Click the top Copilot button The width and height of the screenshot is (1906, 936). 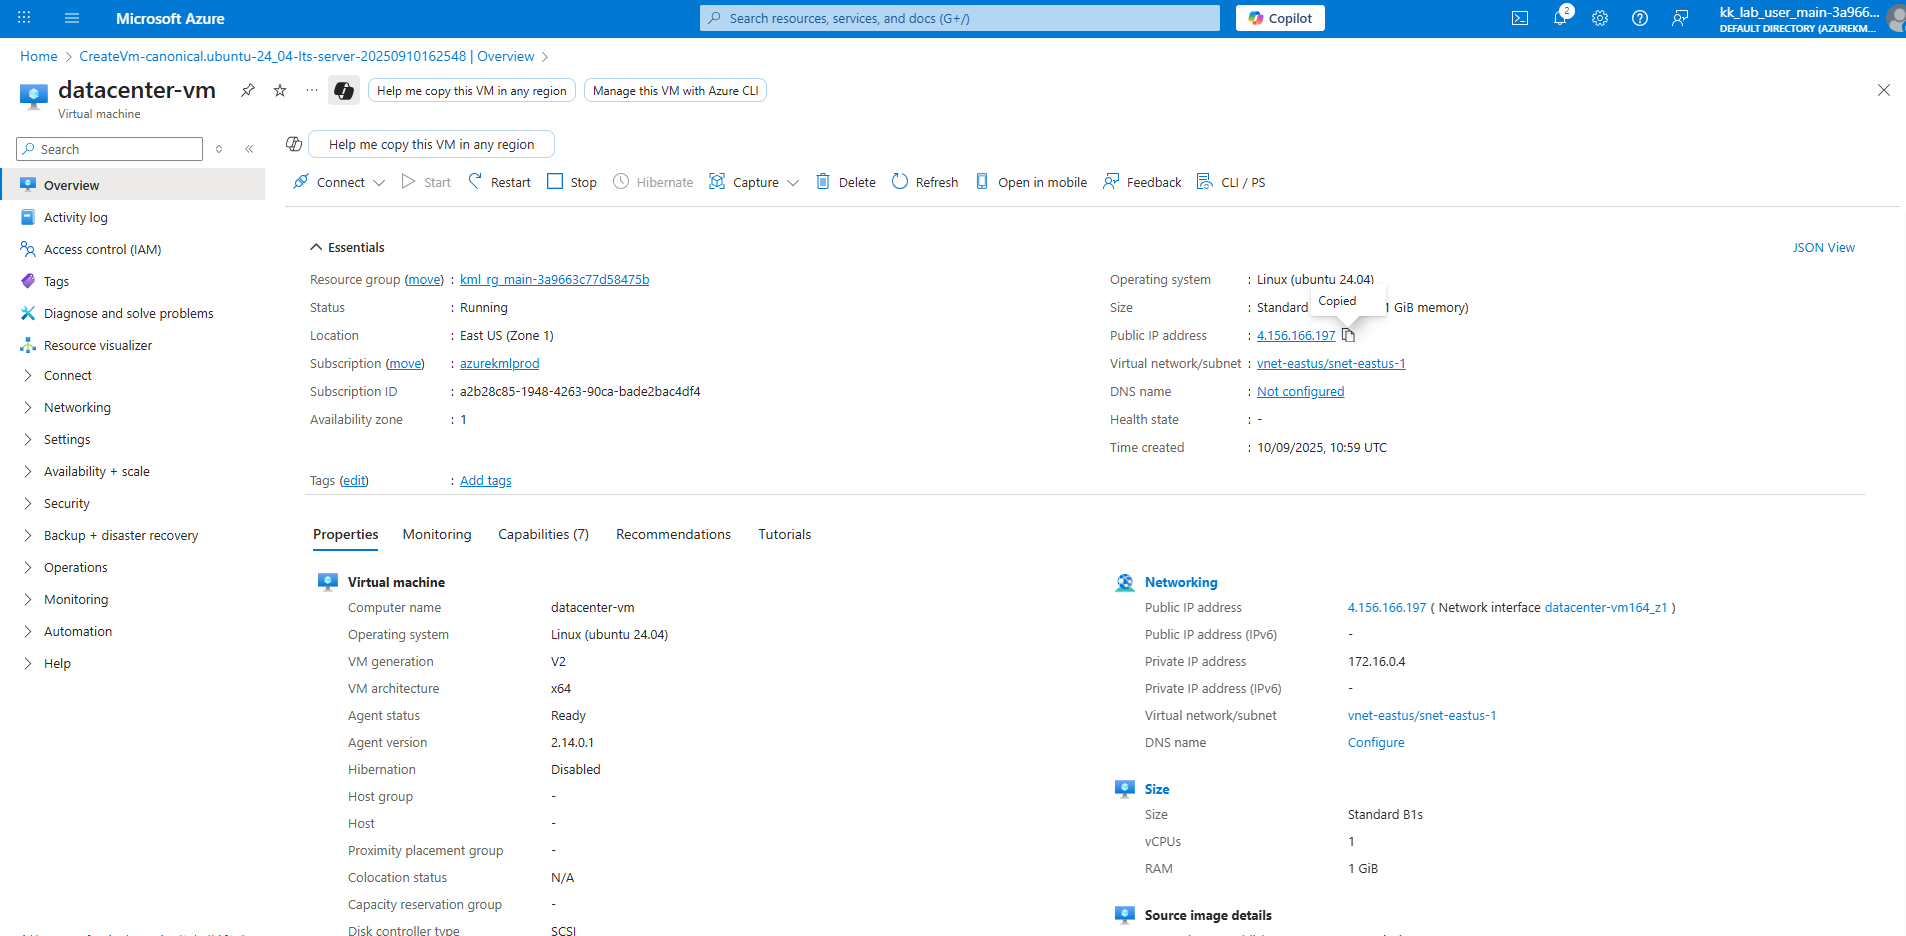(1280, 18)
